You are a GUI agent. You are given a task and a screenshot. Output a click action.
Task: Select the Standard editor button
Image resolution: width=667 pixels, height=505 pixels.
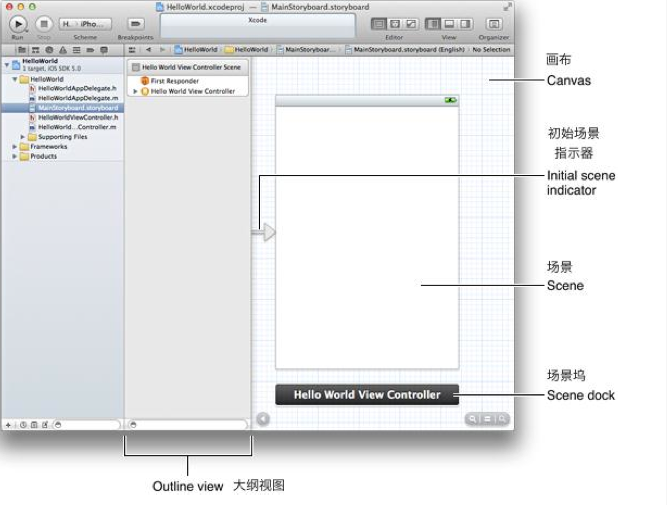coord(379,24)
